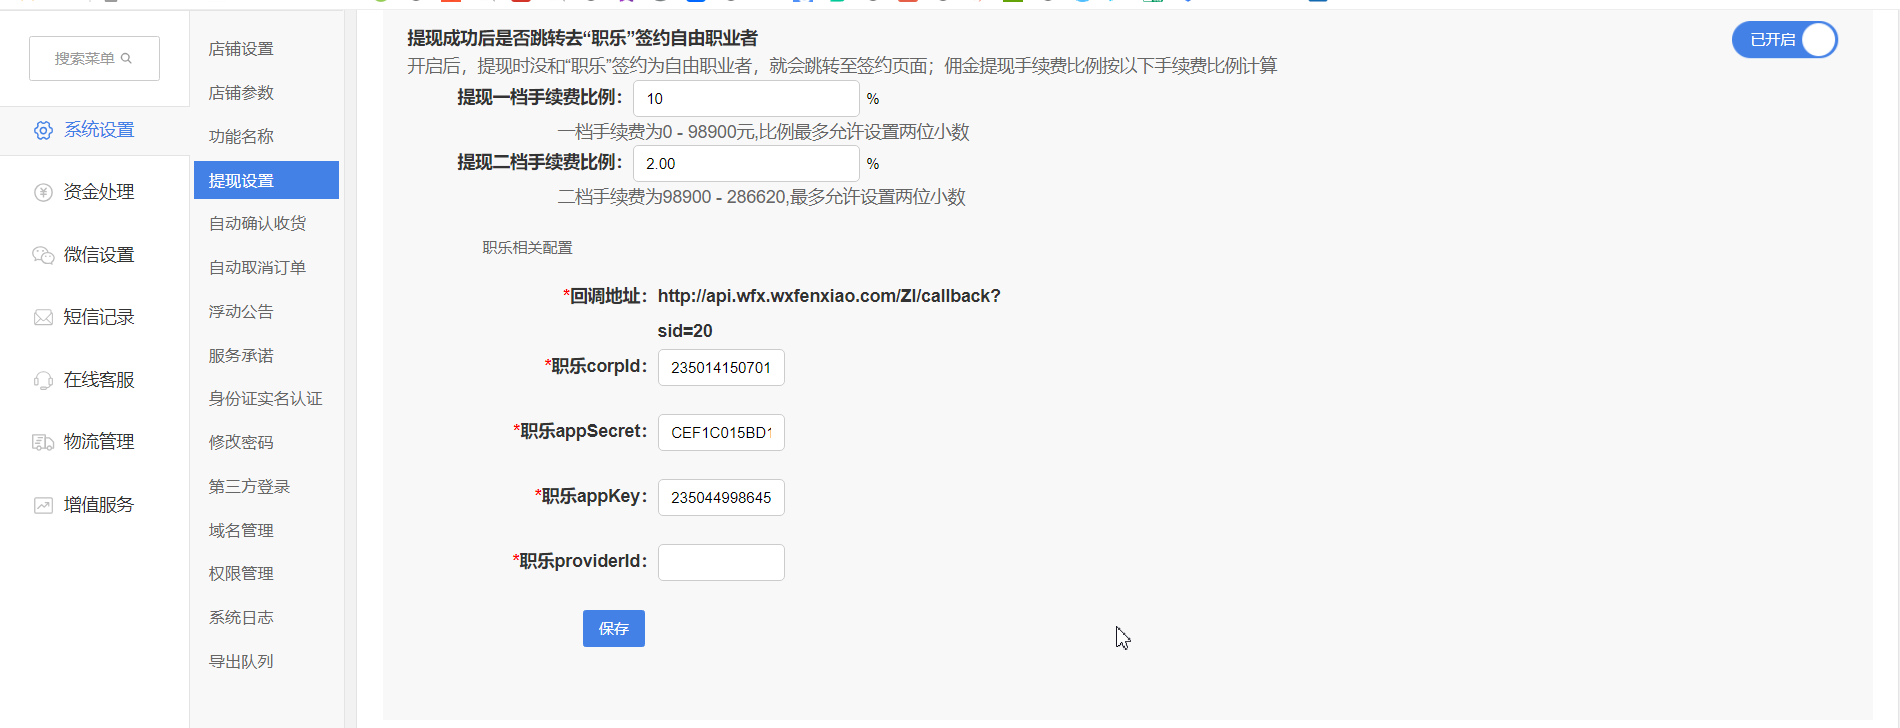This screenshot has width=1900, height=728.
Task: Open 店铺设置 in the submenu
Action: click(x=241, y=49)
